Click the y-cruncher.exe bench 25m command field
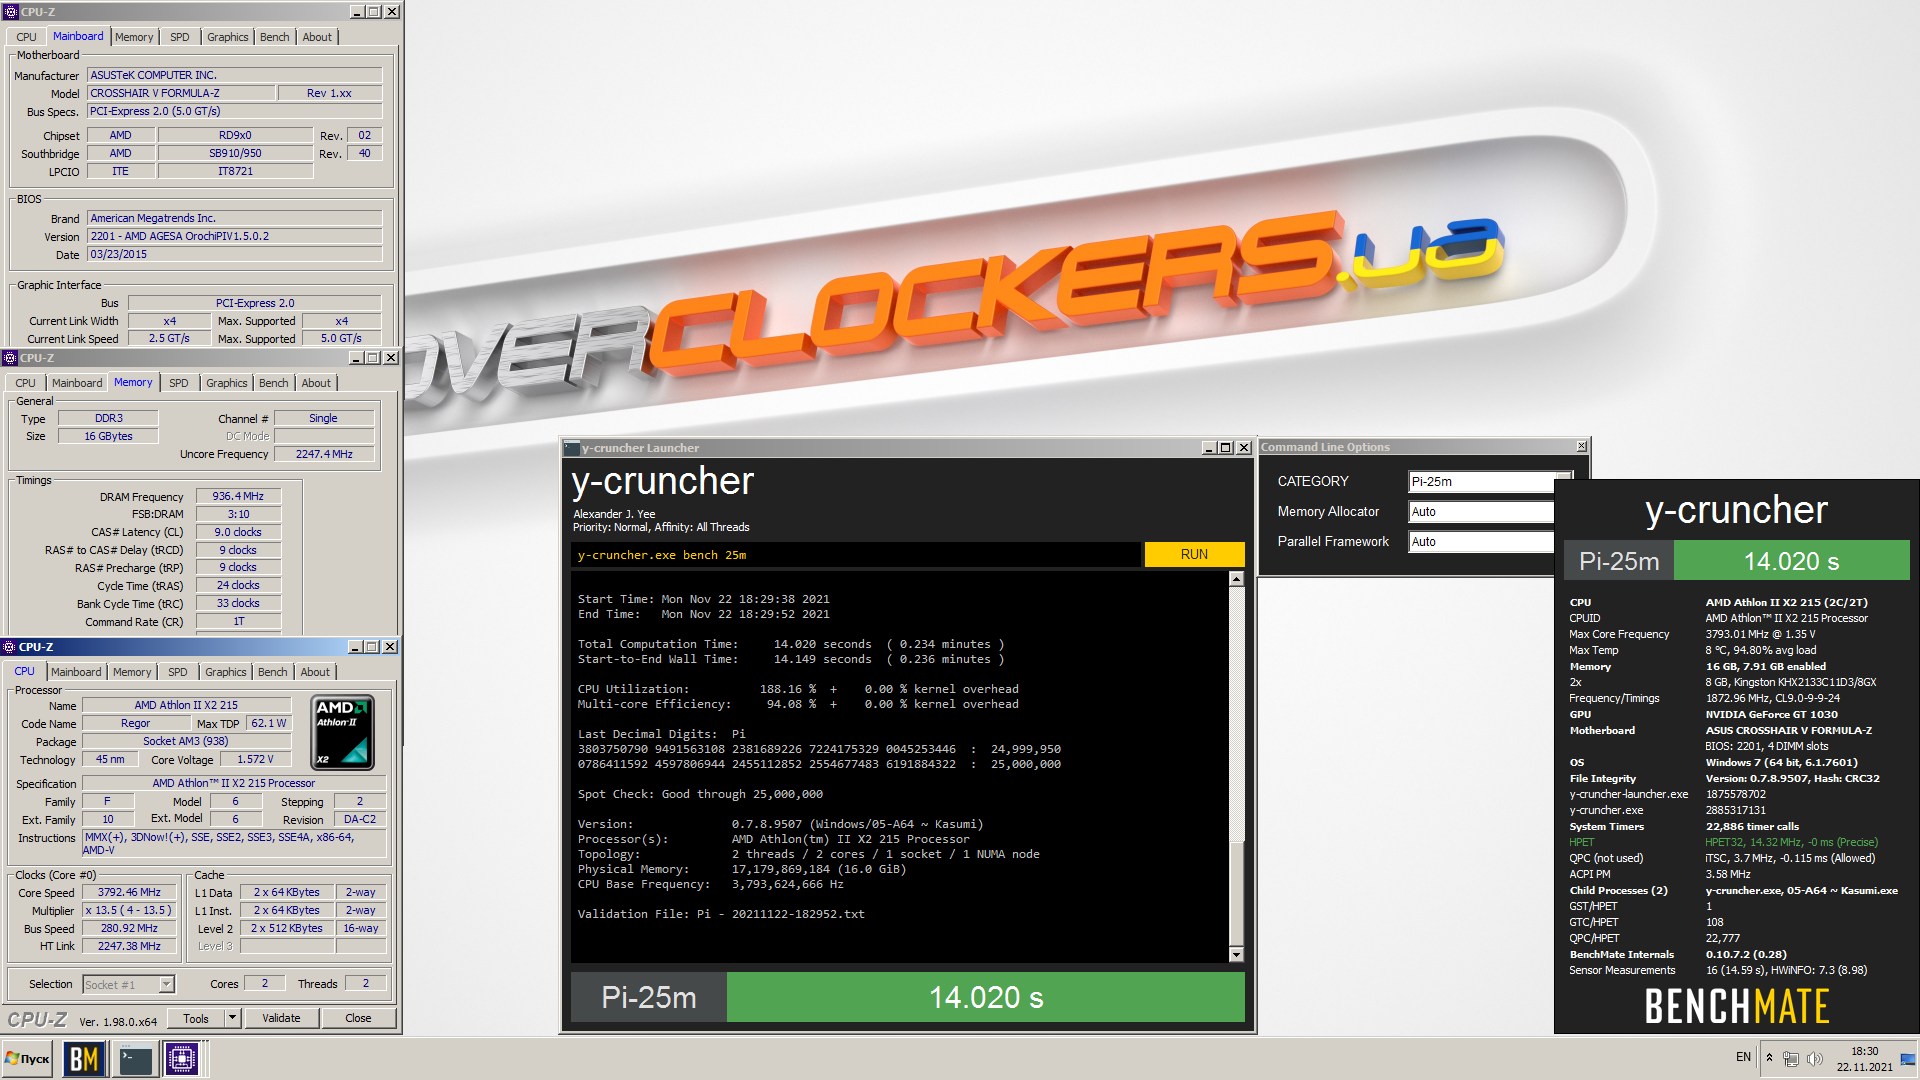The width and height of the screenshot is (1920, 1080). click(856, 555)
